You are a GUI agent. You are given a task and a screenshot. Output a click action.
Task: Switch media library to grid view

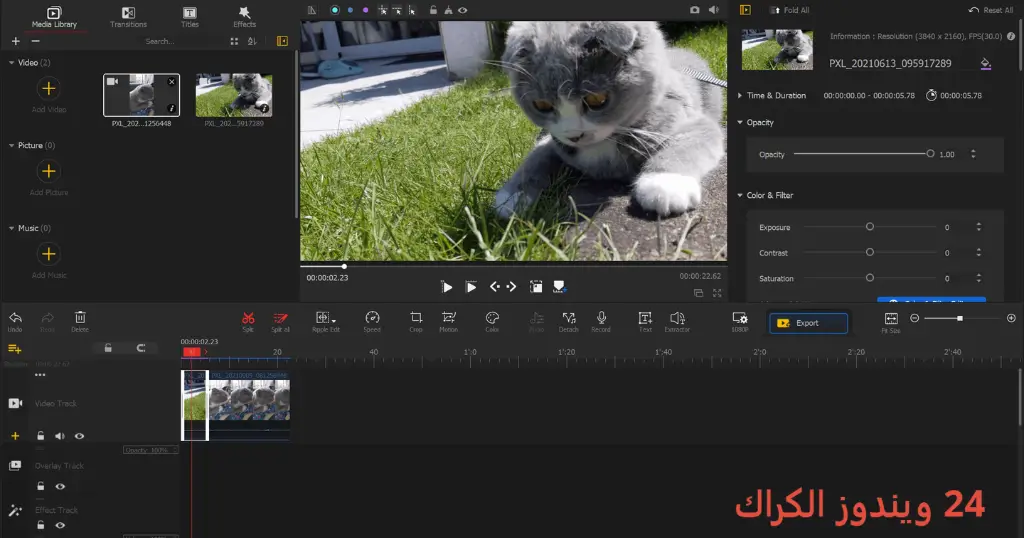point(234,41)
